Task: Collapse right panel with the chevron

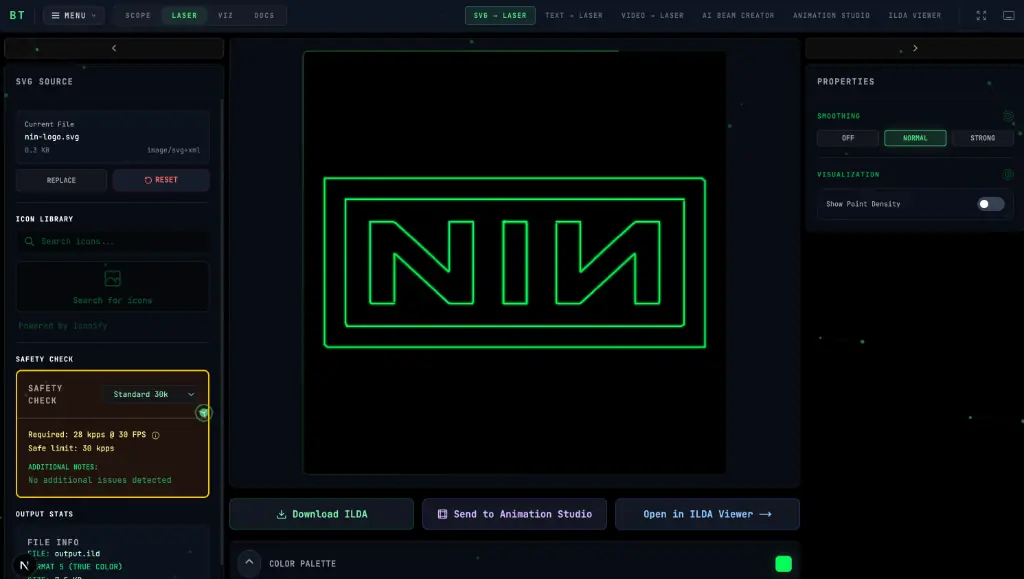Action: (915, 48)
